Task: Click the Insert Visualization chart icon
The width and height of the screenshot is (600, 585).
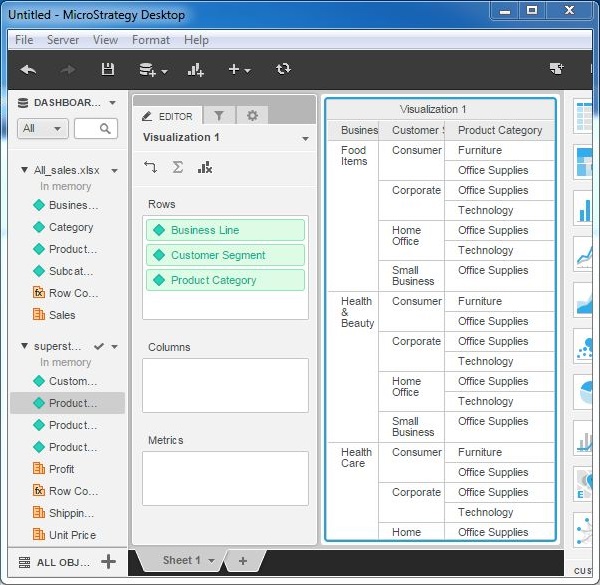Action: tap(196, 69)
